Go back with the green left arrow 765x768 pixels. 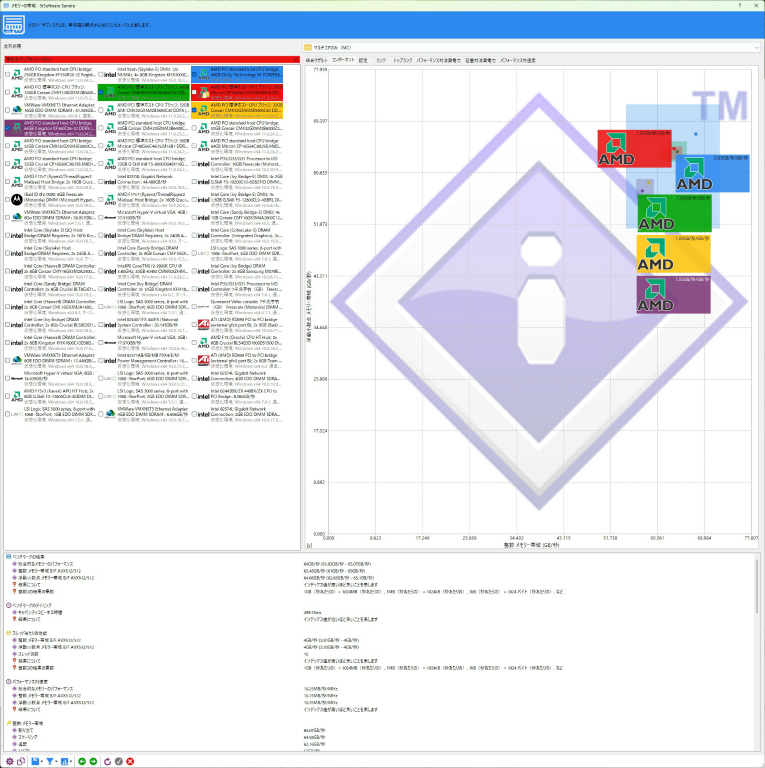click(82, 761)
